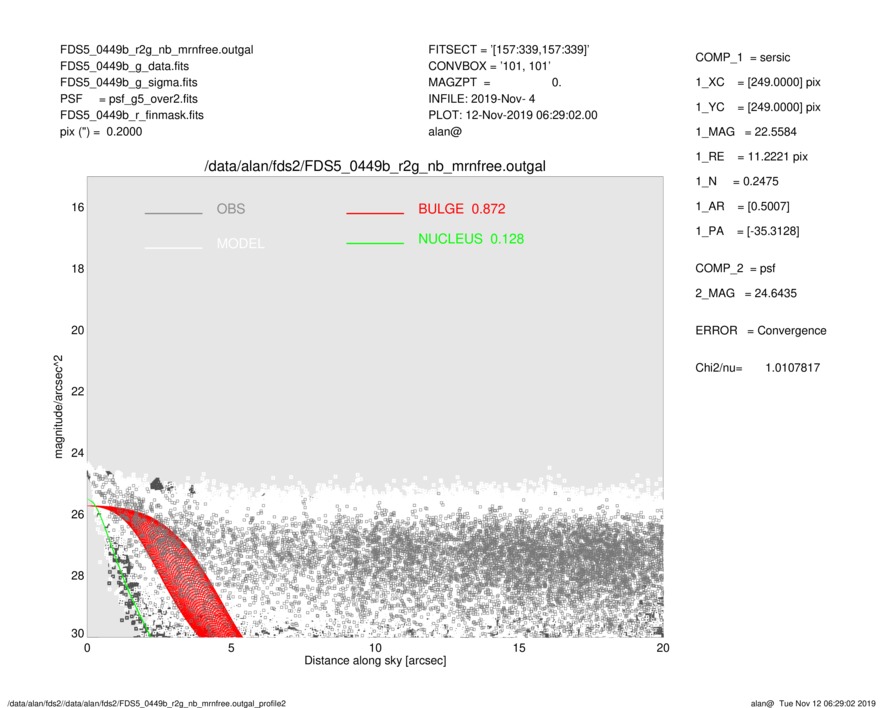Click the footer timestamp Tue Nov 12 06:29:02 2019
885x708 pixels.
(827, 703)
